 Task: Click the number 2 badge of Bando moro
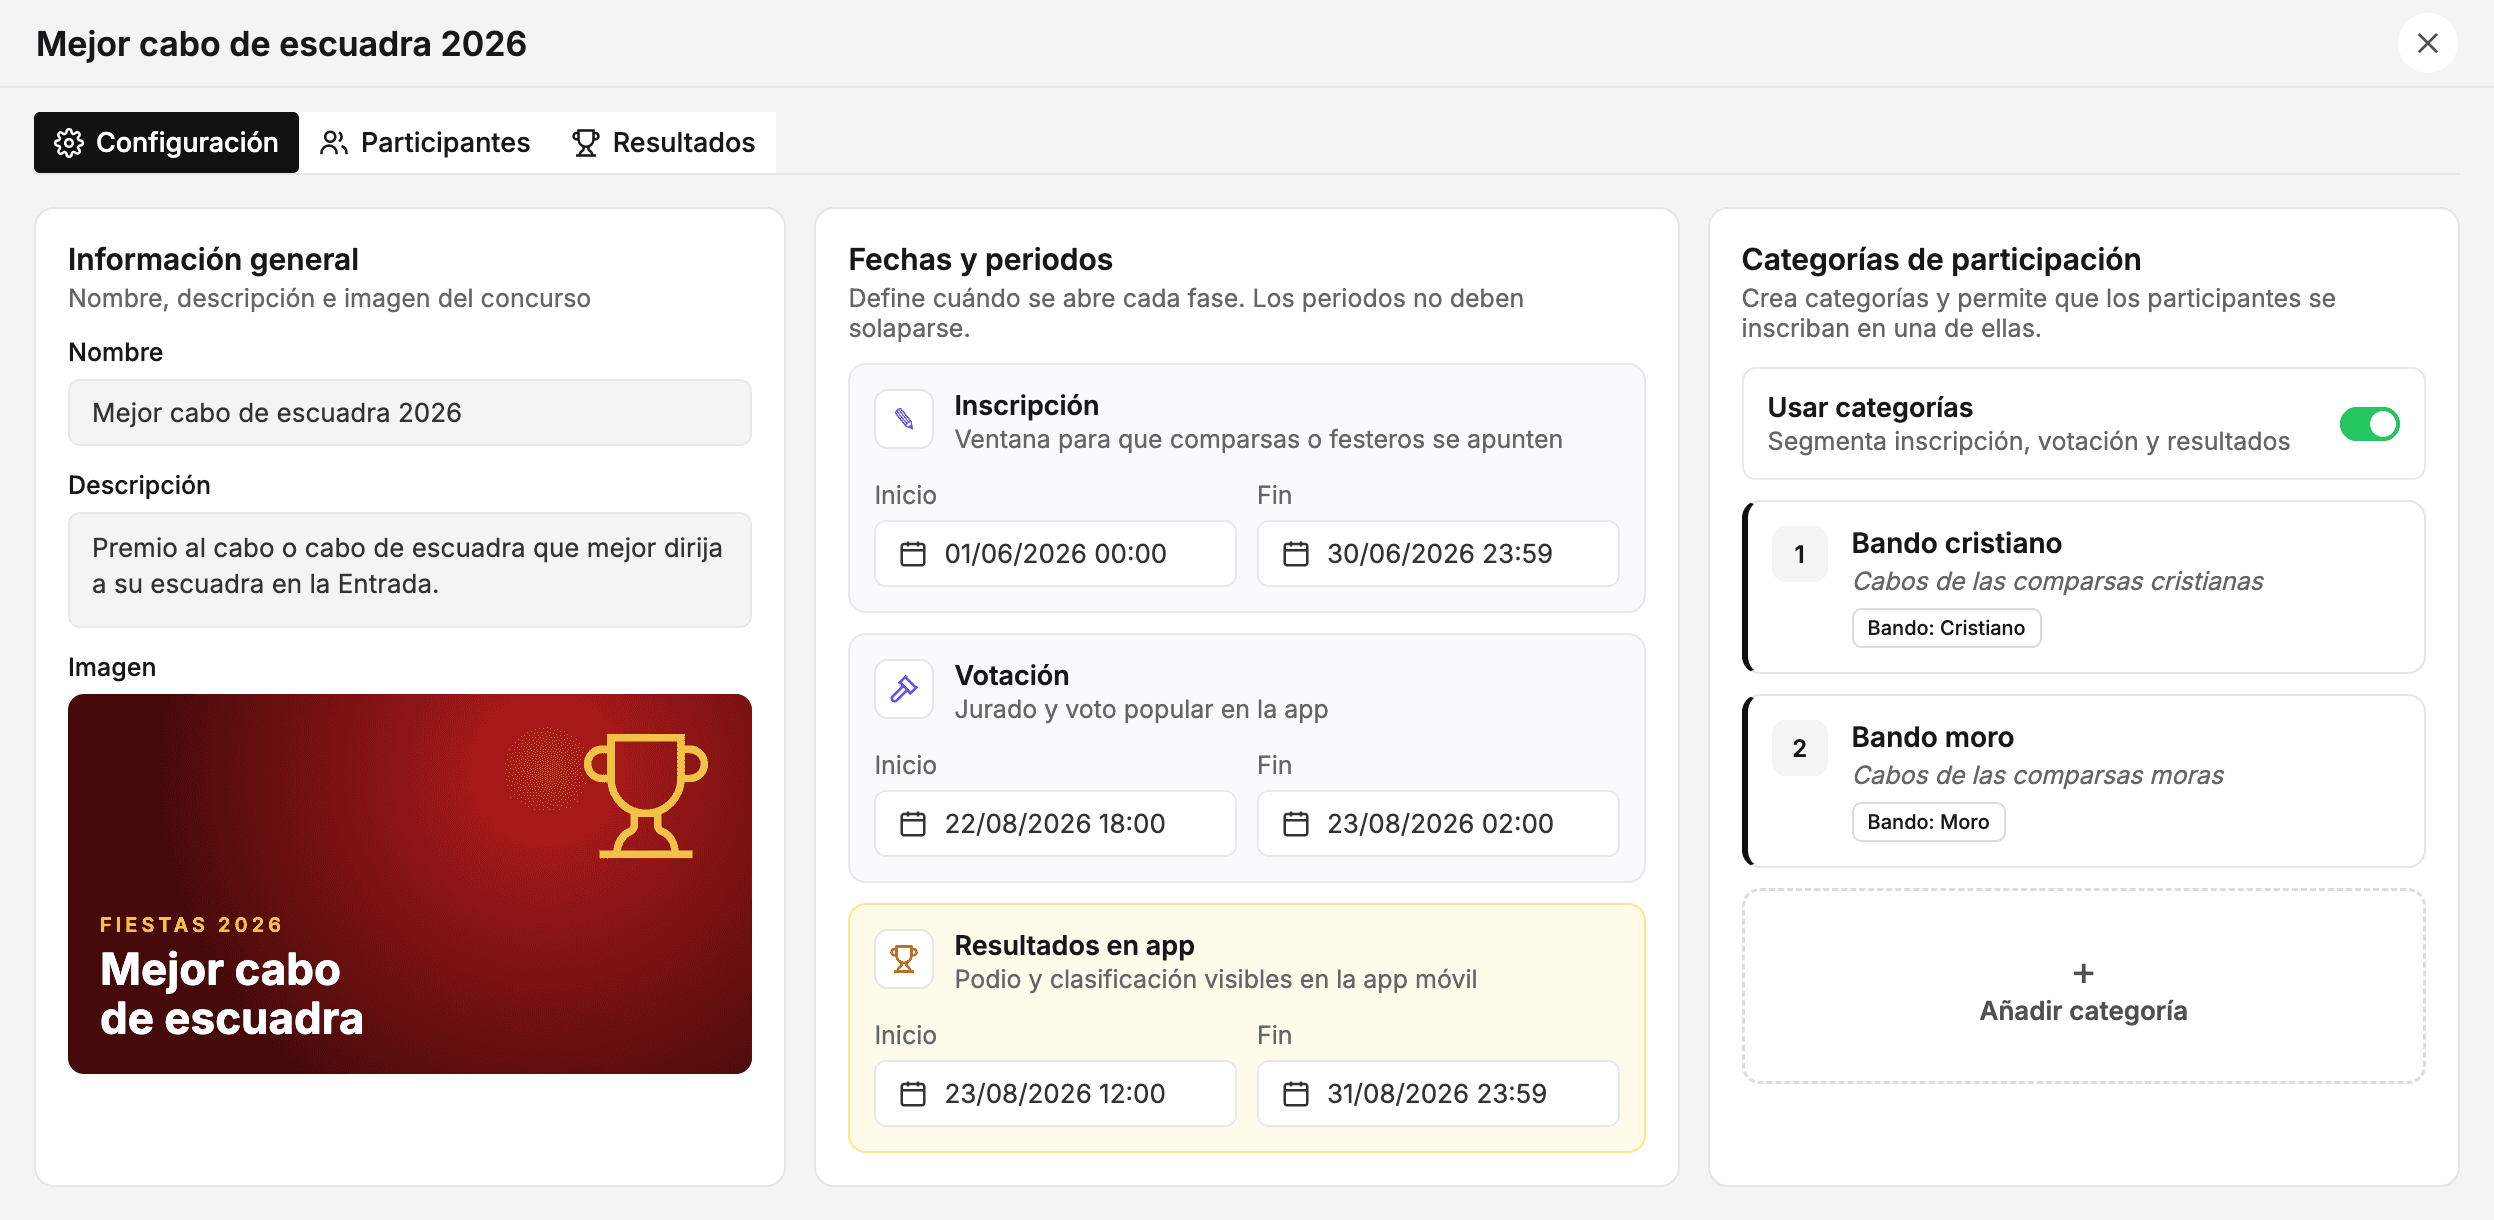coord(1799,748)
